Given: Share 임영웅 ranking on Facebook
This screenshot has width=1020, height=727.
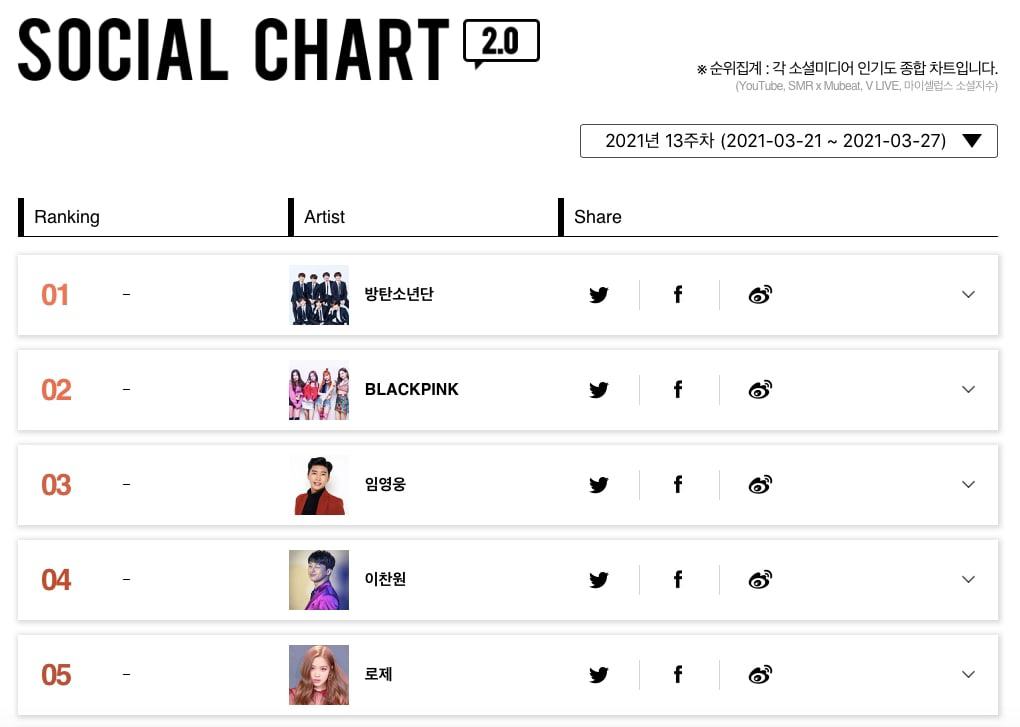Looking at the screenshot, I should pos(678,485).
